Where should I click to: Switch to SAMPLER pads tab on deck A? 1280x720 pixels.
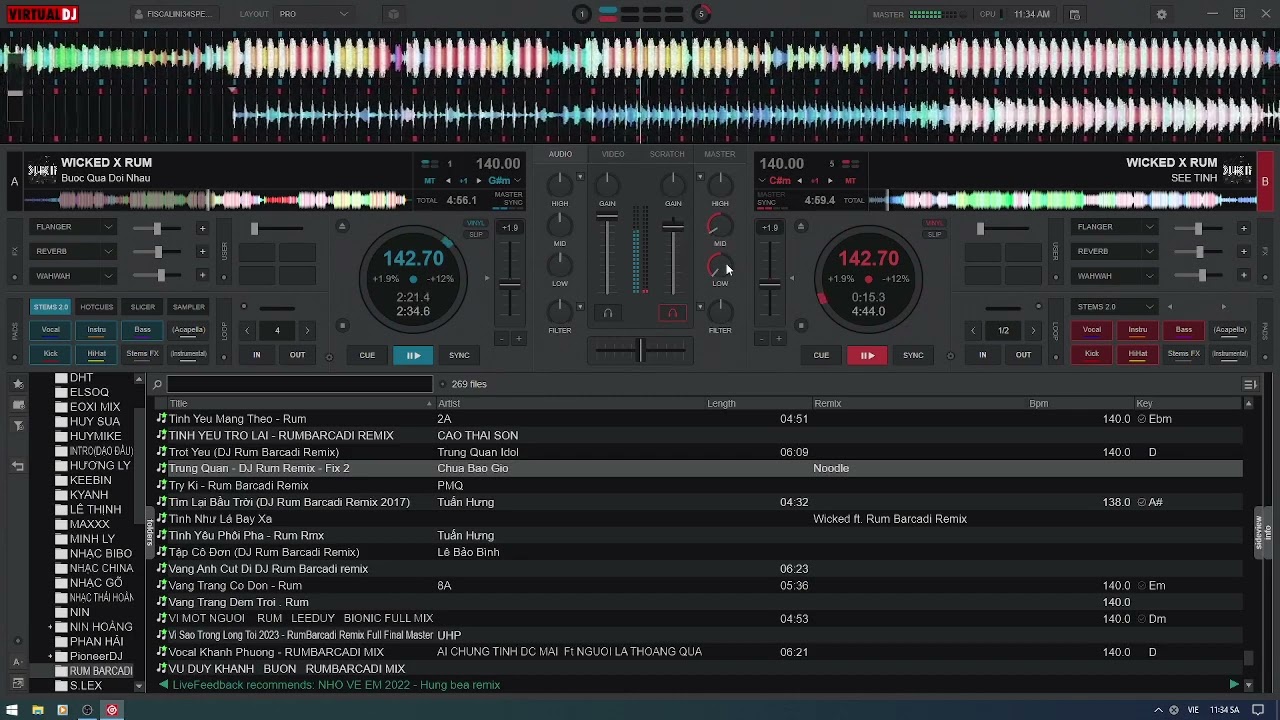(x=189, y=307)
